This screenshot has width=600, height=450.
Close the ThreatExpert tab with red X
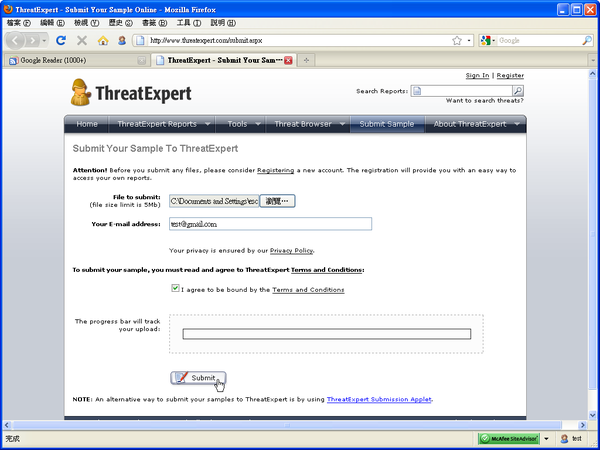click(x=289, y=60)
